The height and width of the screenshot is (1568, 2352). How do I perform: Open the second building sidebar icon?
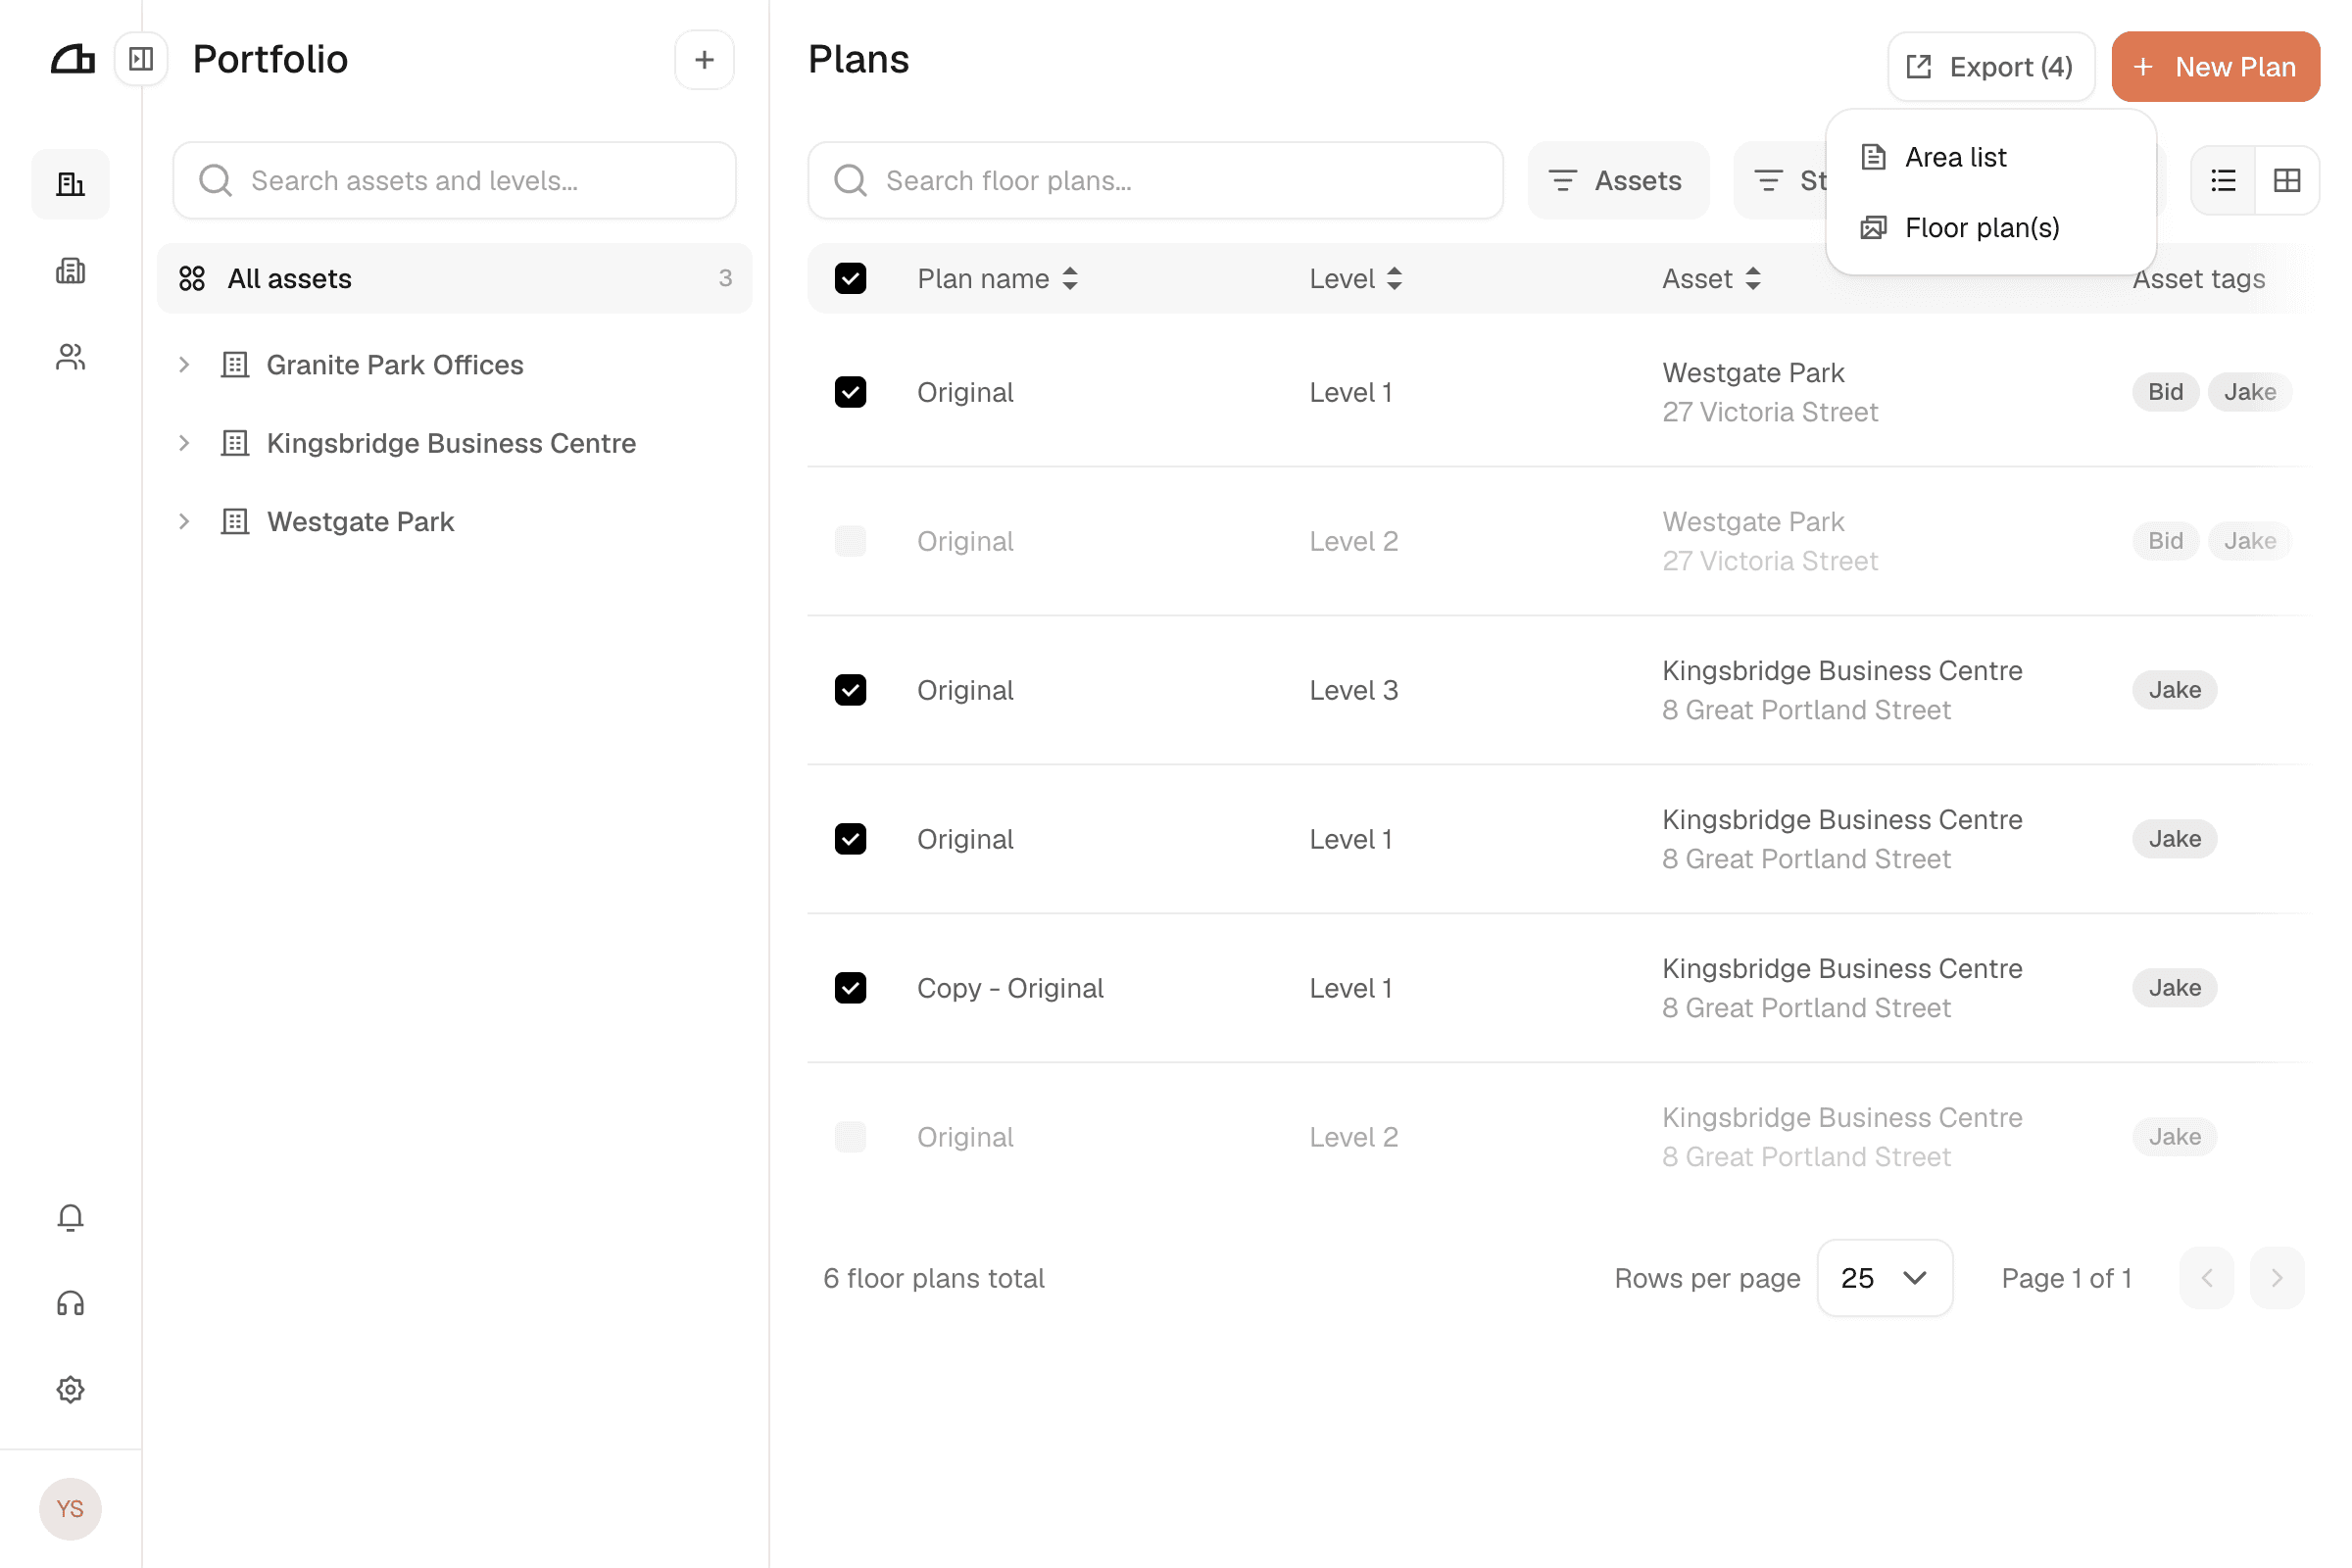pyautogui.click(x=70, y=270)
